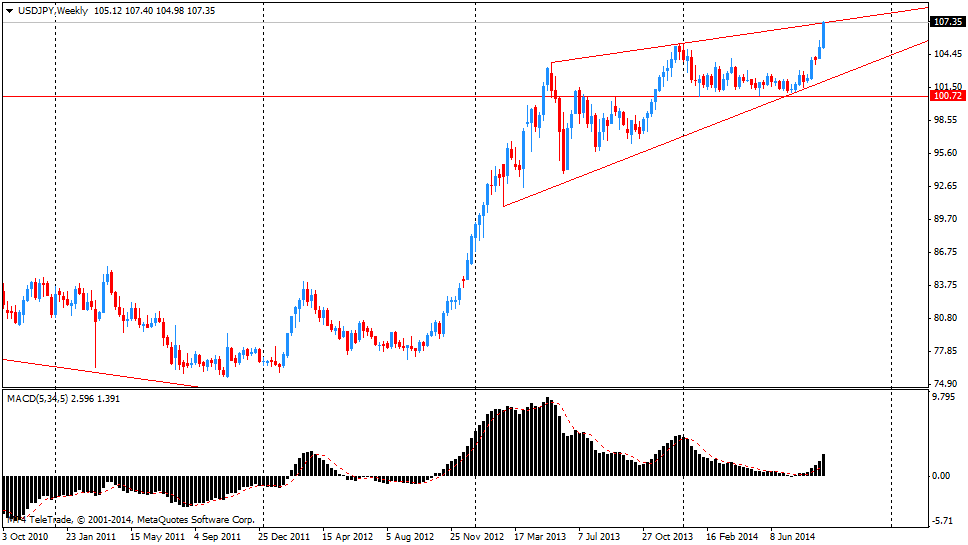This screenshot has height=545, width=968.
Task: Click the 5 Aug 2012 date label
Action: coord(411,536)
